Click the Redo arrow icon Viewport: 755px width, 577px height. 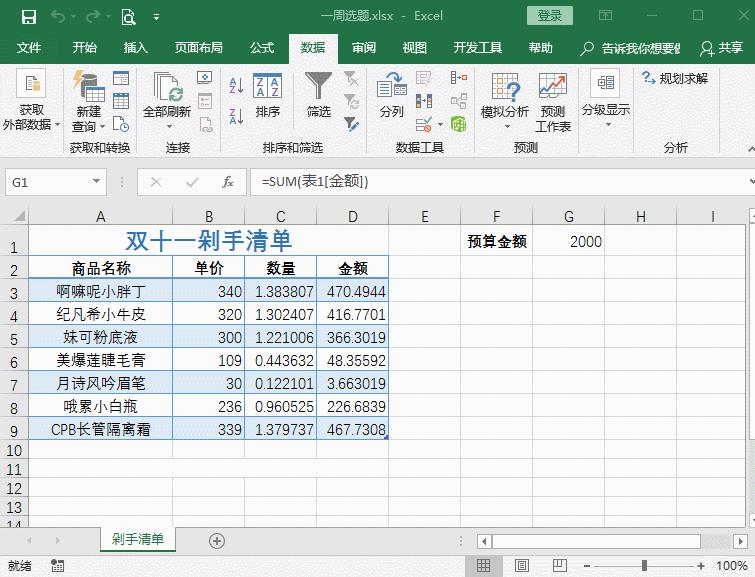tap(92, 17)
